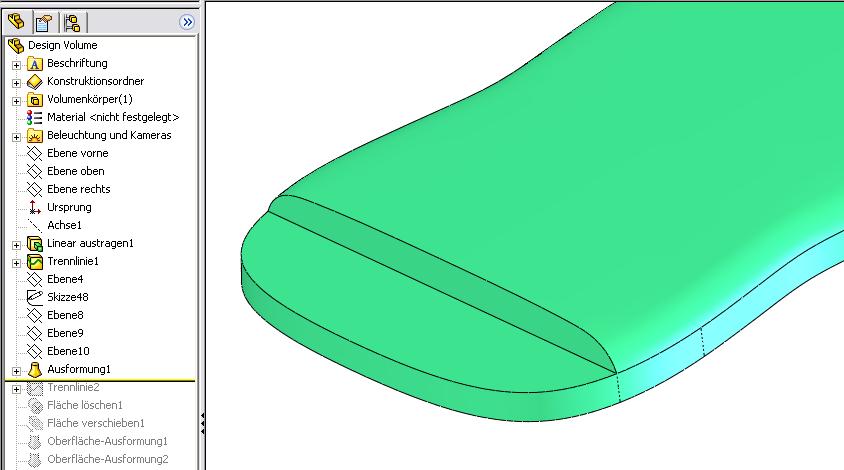Expand the Volumenkörper(1) folder
844x470 pixels.
(x=16, y=101)
